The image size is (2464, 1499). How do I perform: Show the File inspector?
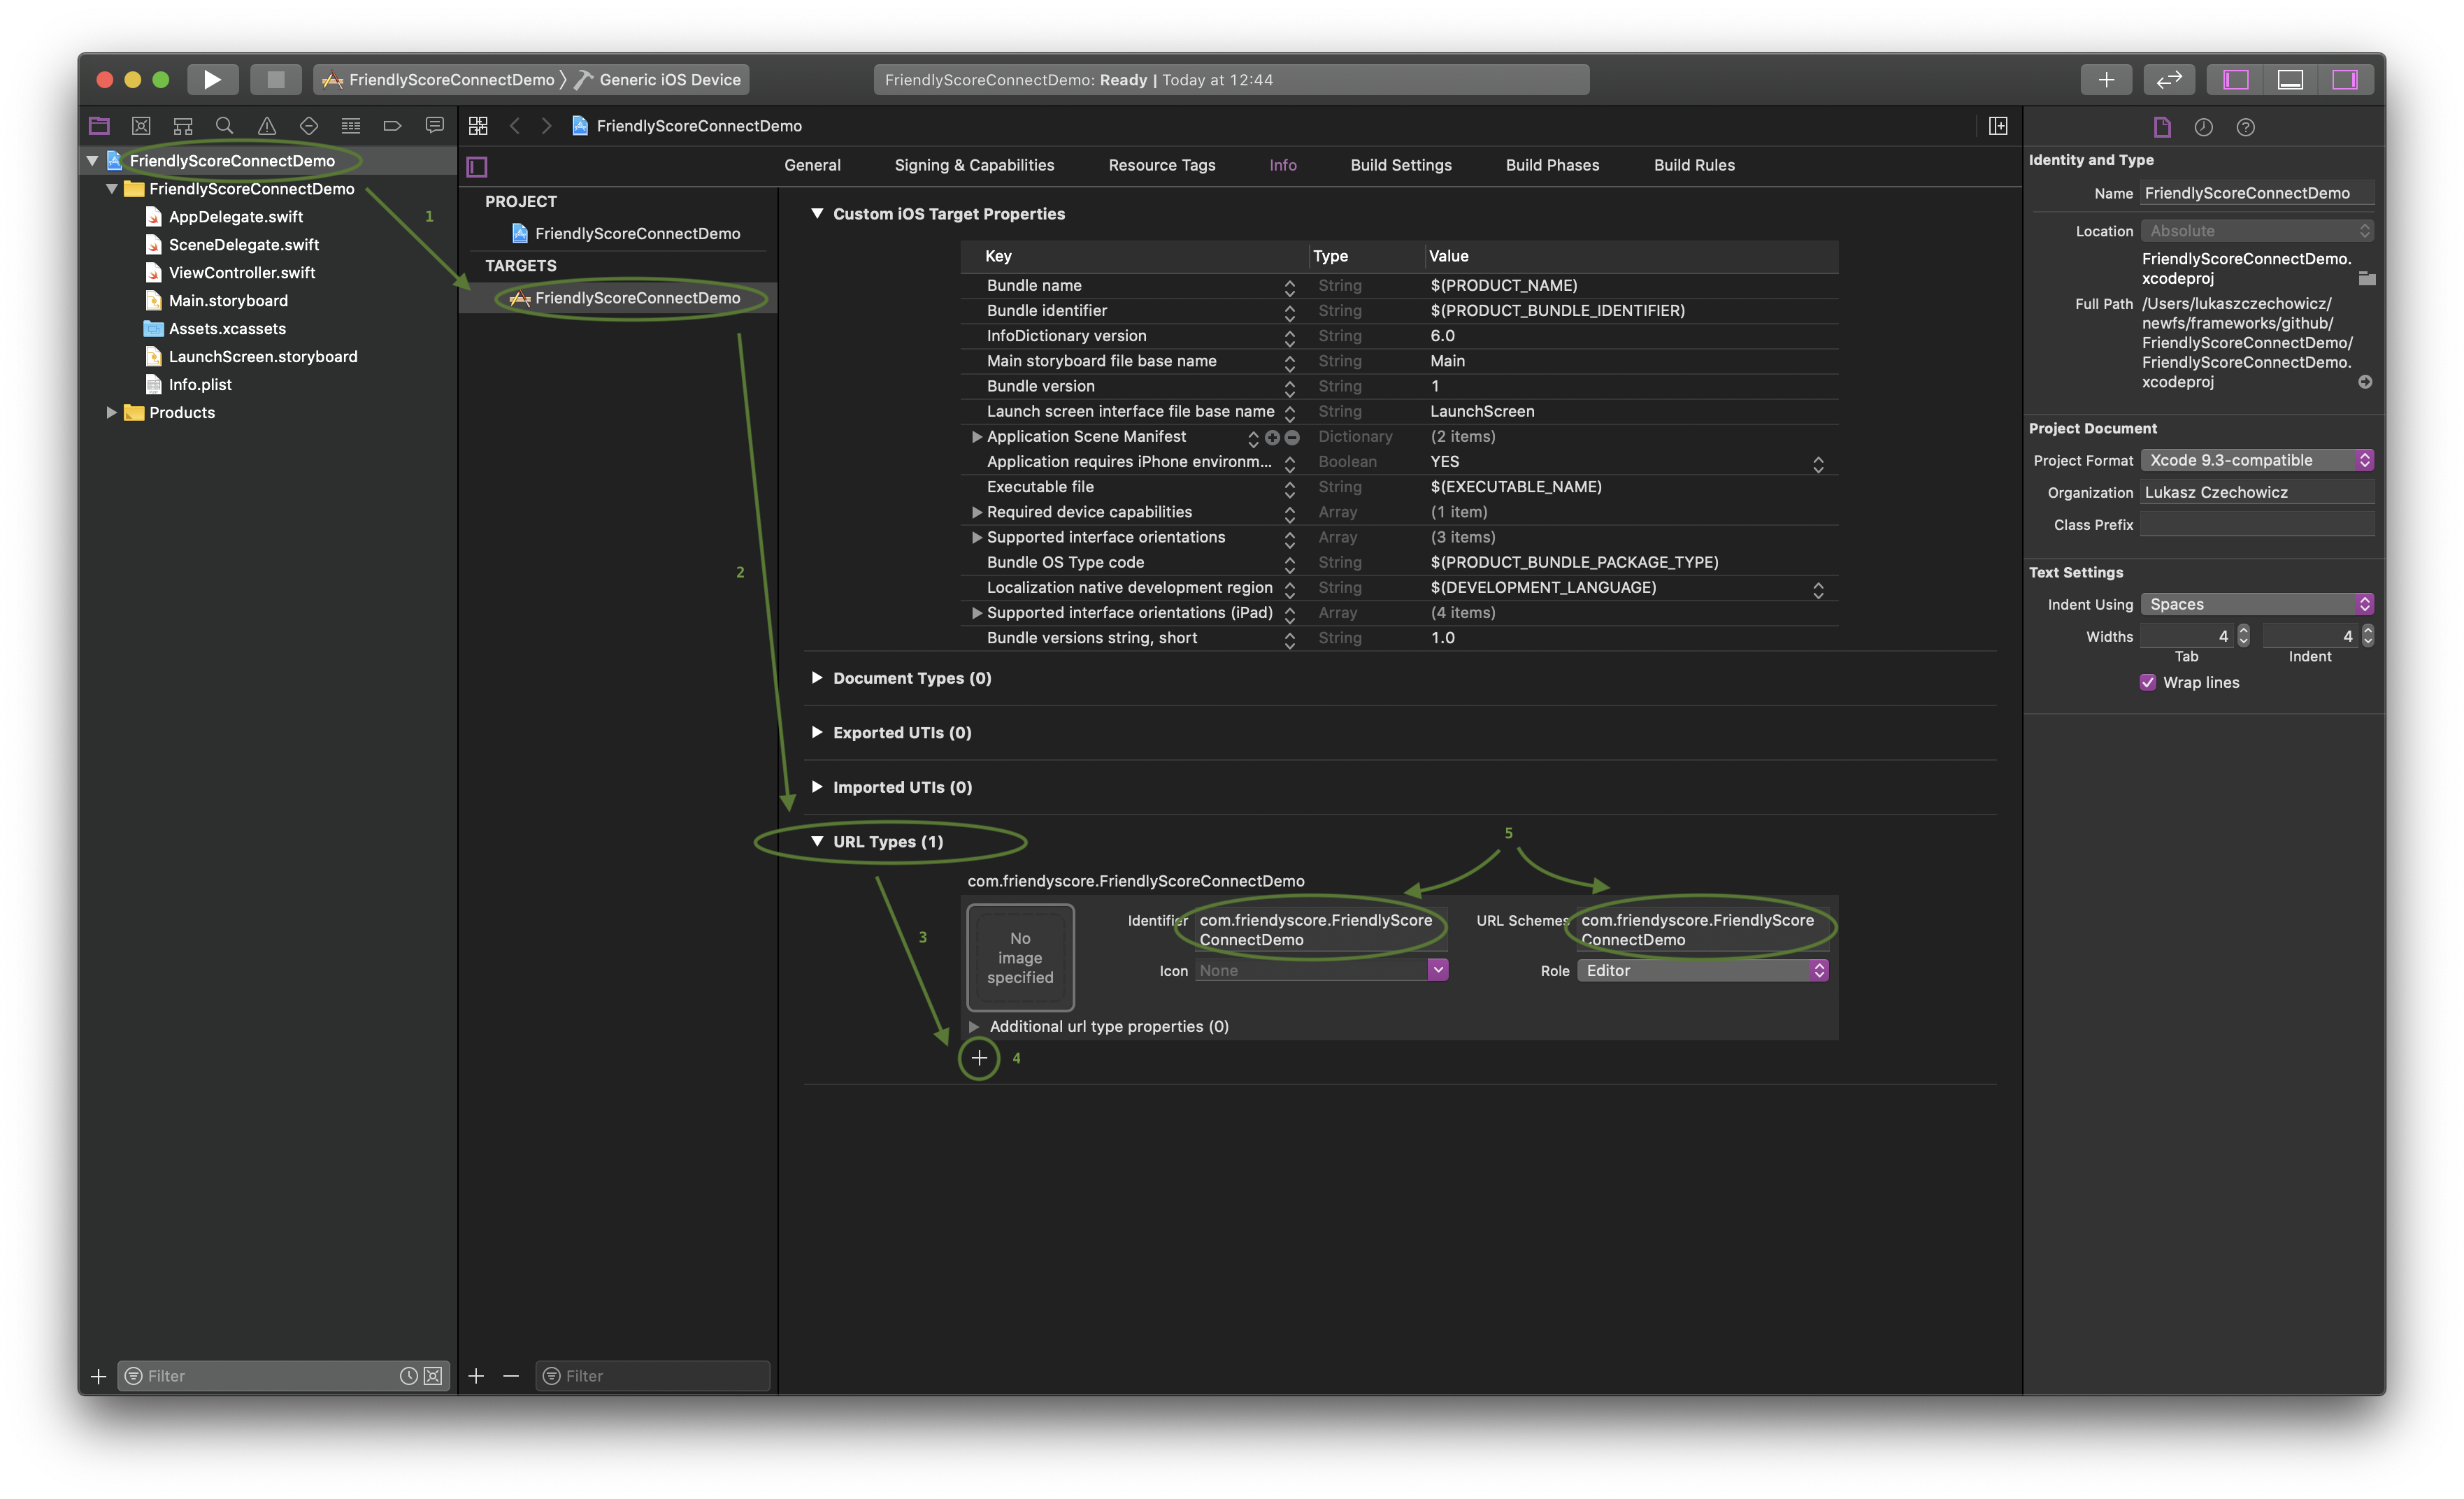(2162, 127)
